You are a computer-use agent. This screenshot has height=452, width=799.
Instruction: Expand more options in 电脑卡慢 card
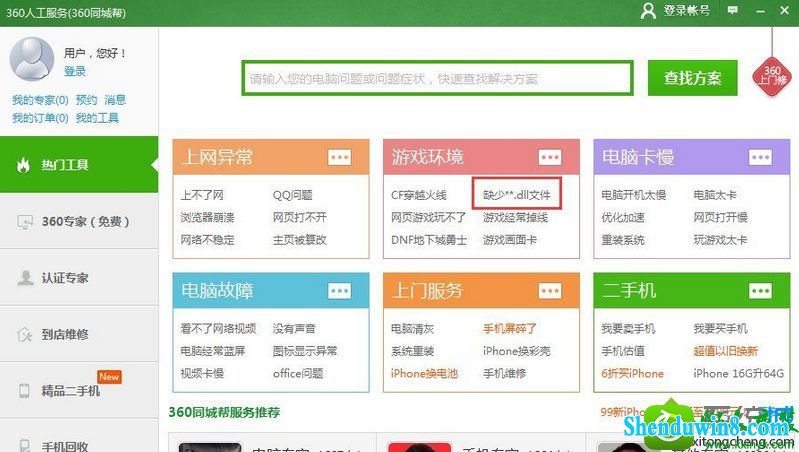760,157
